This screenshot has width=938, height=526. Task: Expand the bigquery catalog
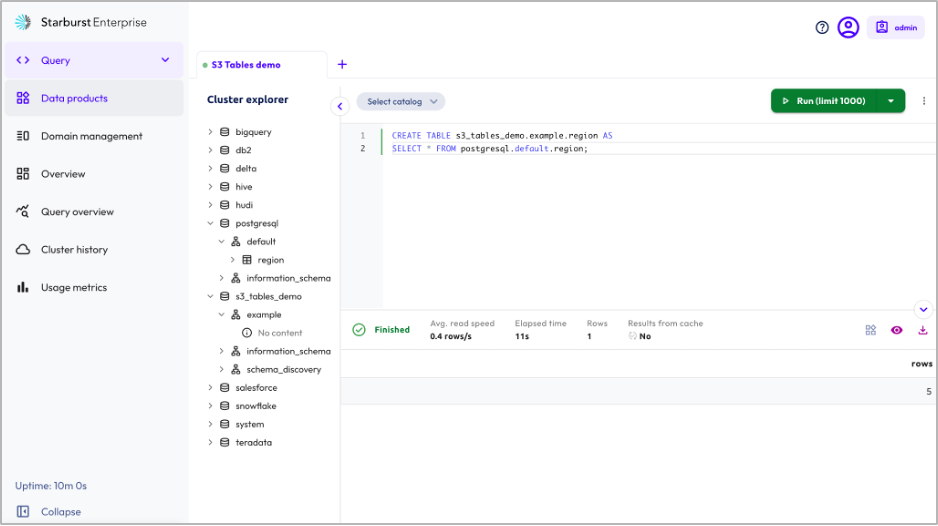point(210,132)
